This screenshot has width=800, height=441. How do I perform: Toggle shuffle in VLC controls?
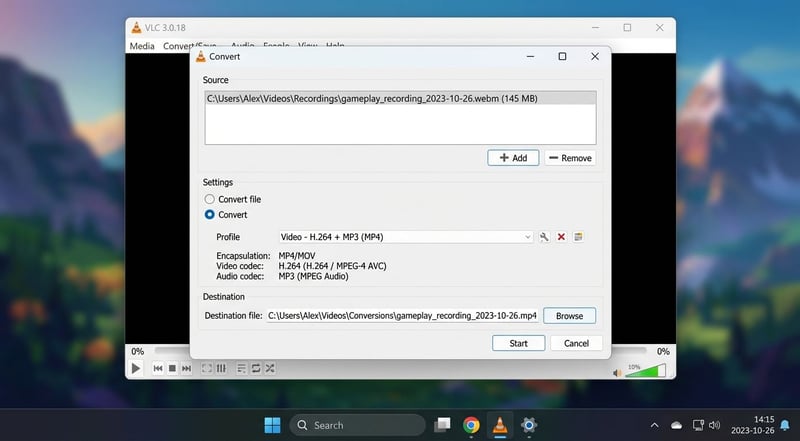click(270, 368)
